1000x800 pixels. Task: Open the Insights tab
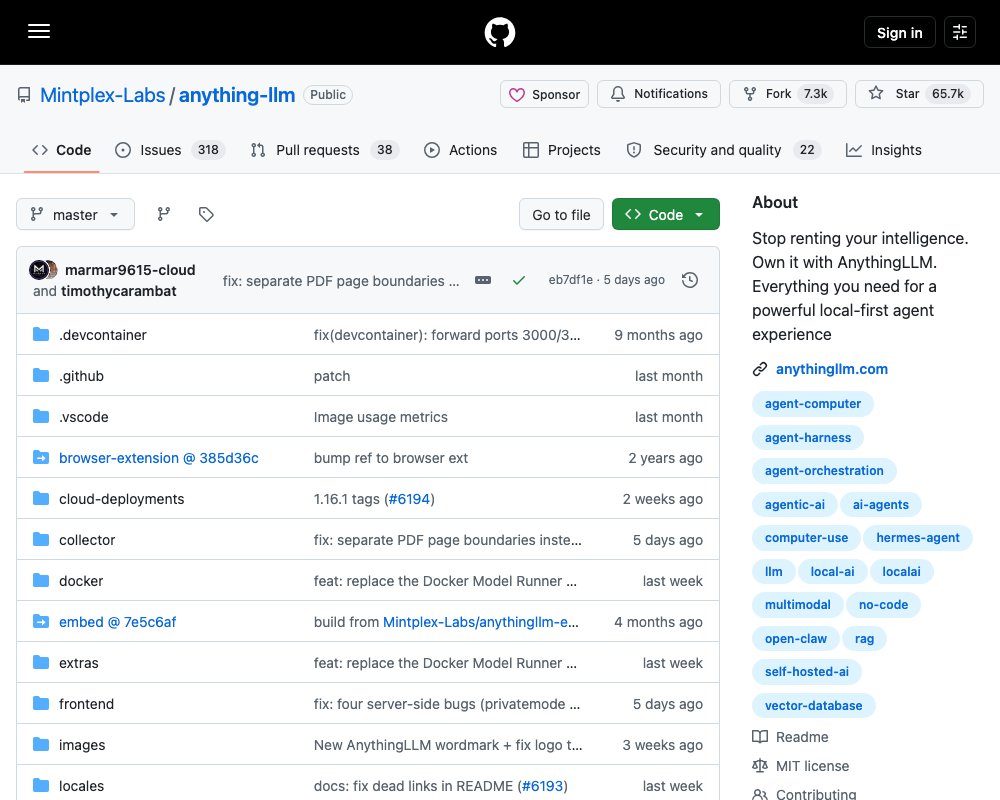pyautogui.click(x=883, y=150)
